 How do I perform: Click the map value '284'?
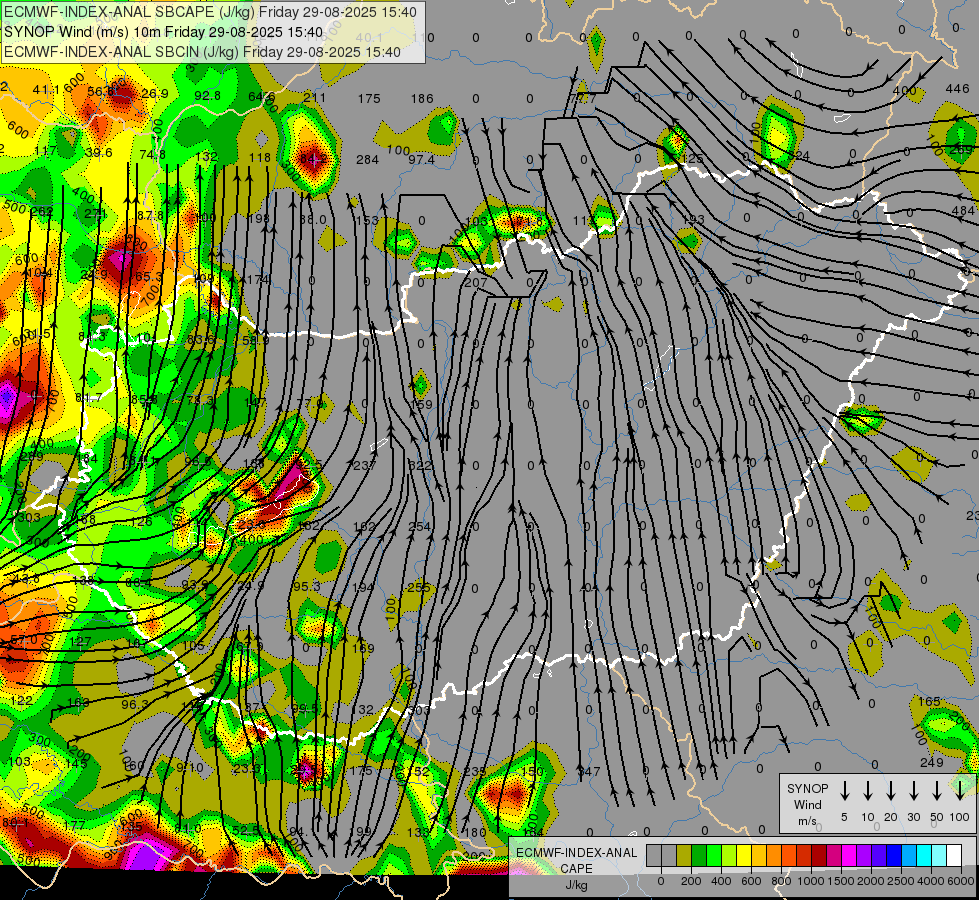367,159
